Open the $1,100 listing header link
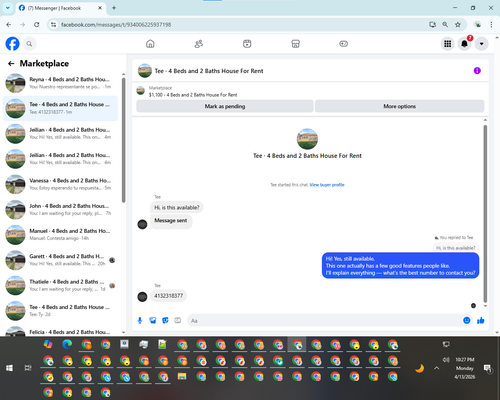500x400 pixels. (x=193, y=95)
